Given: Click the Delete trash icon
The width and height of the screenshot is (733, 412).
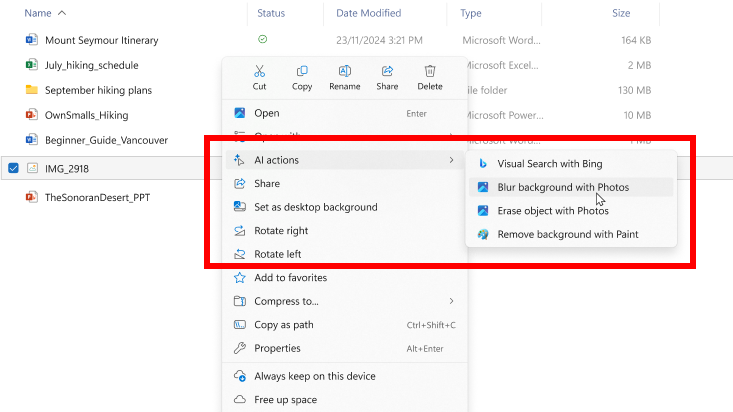Looking at the screenshot, I should click(430, 72).
